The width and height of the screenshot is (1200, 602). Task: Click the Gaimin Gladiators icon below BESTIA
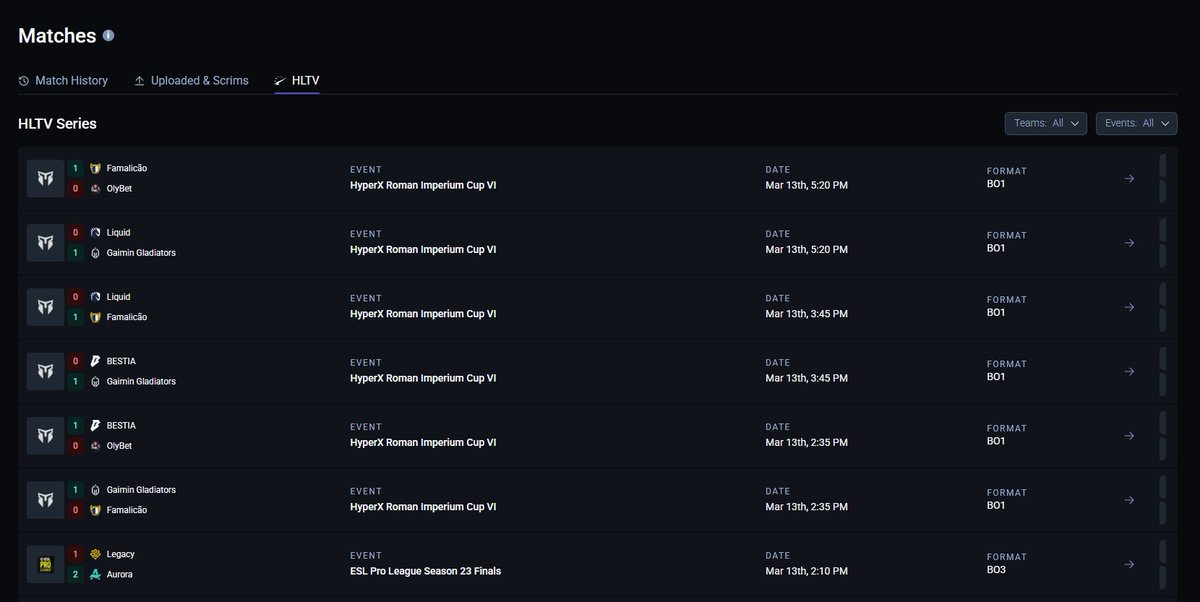coord(95,381)
